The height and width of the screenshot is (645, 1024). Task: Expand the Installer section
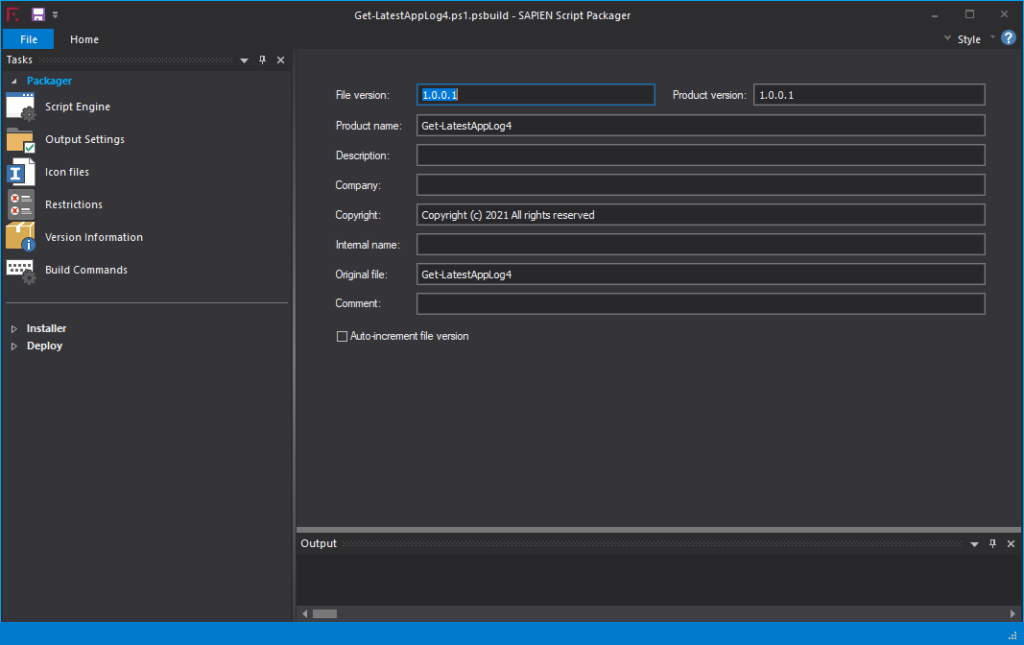14,329
